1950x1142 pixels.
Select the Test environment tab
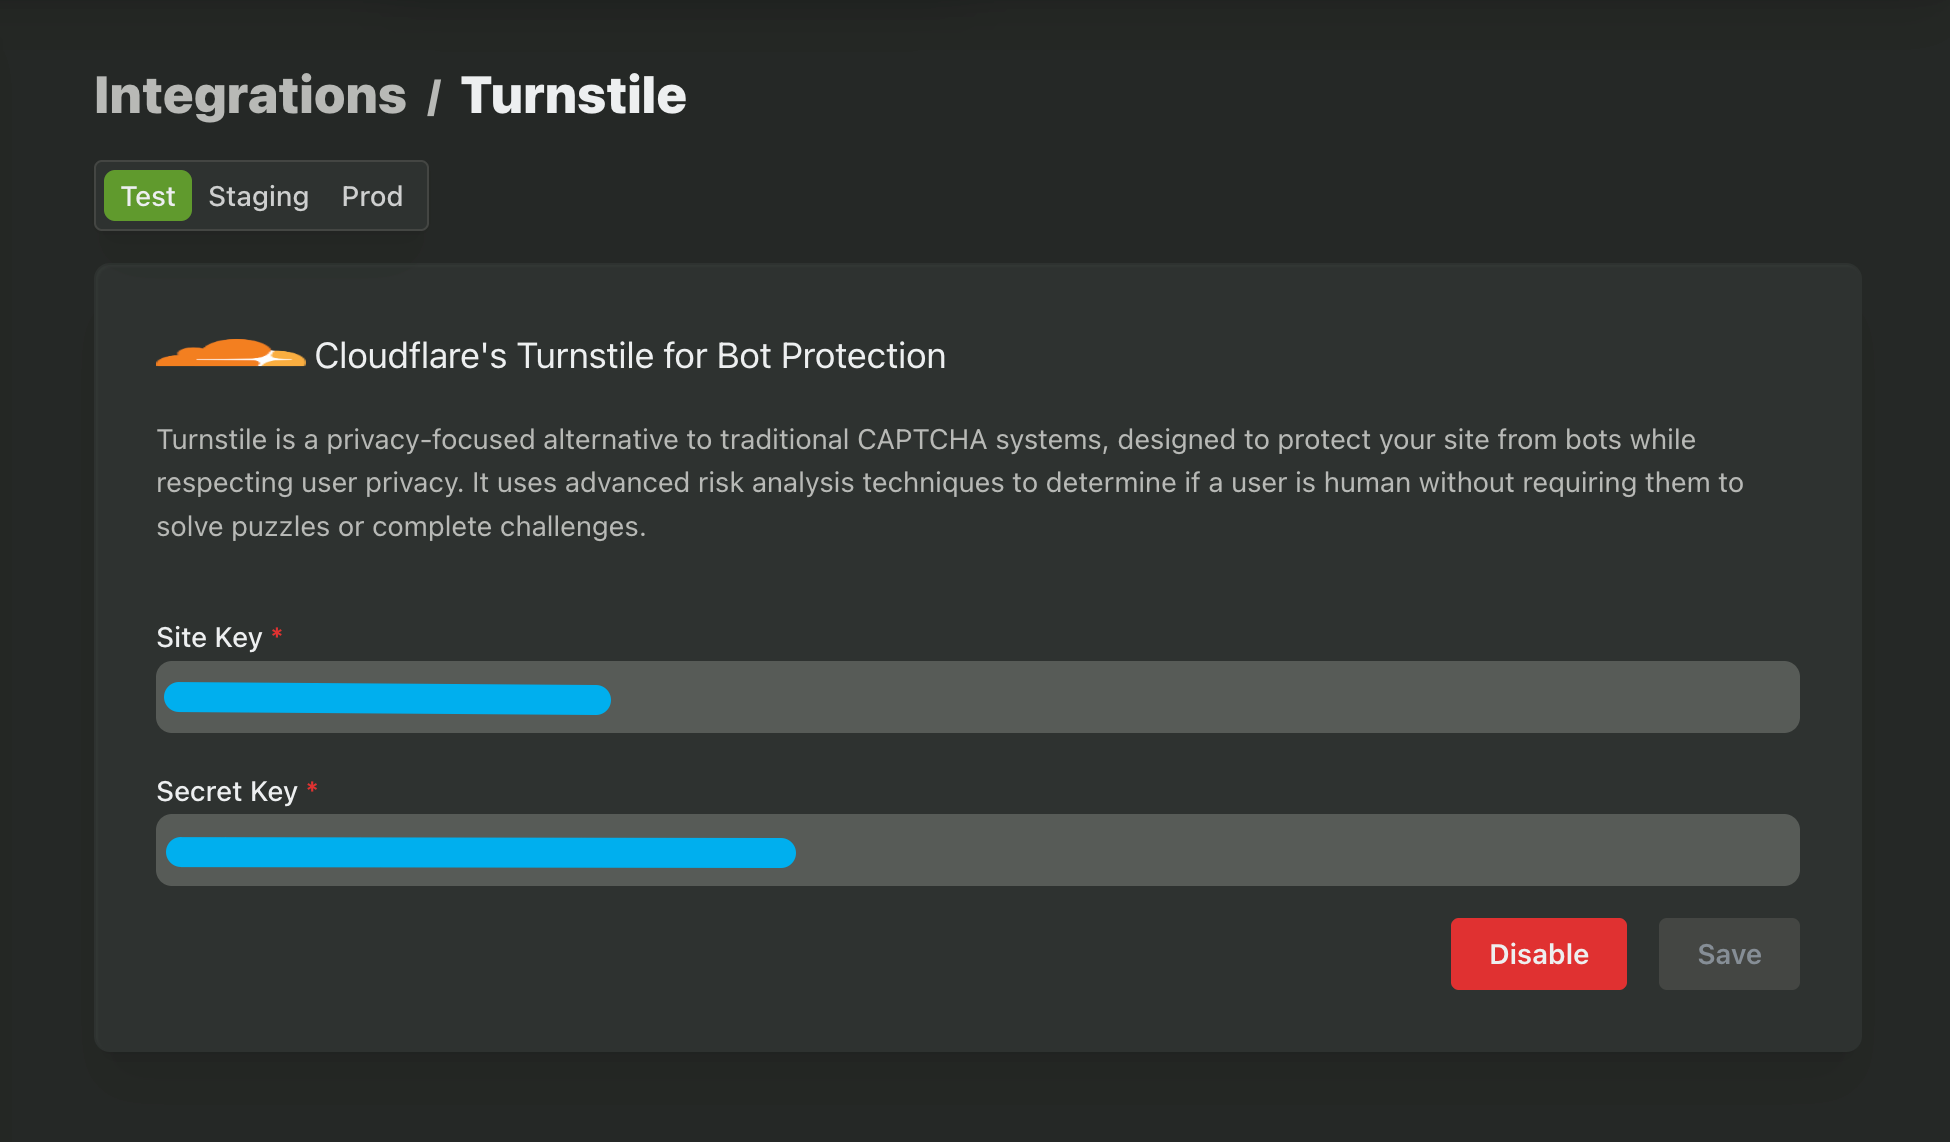point(146,196)
